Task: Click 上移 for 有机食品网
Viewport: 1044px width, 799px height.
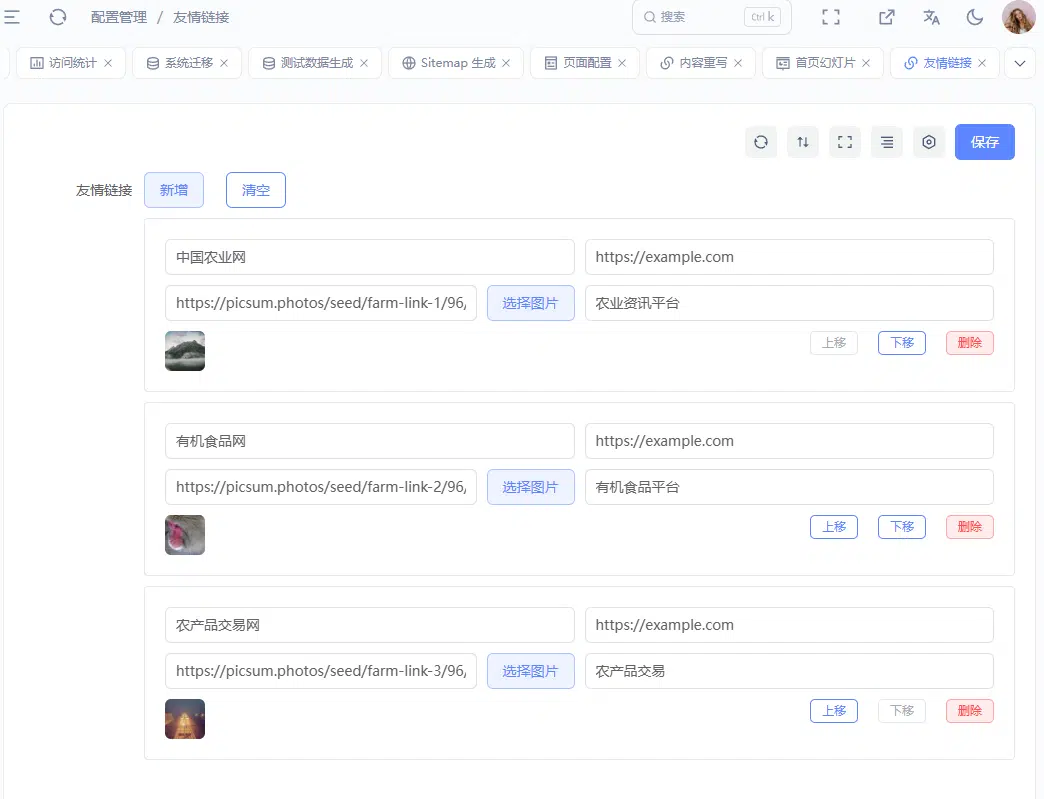Action: click(x=834, y=527)
